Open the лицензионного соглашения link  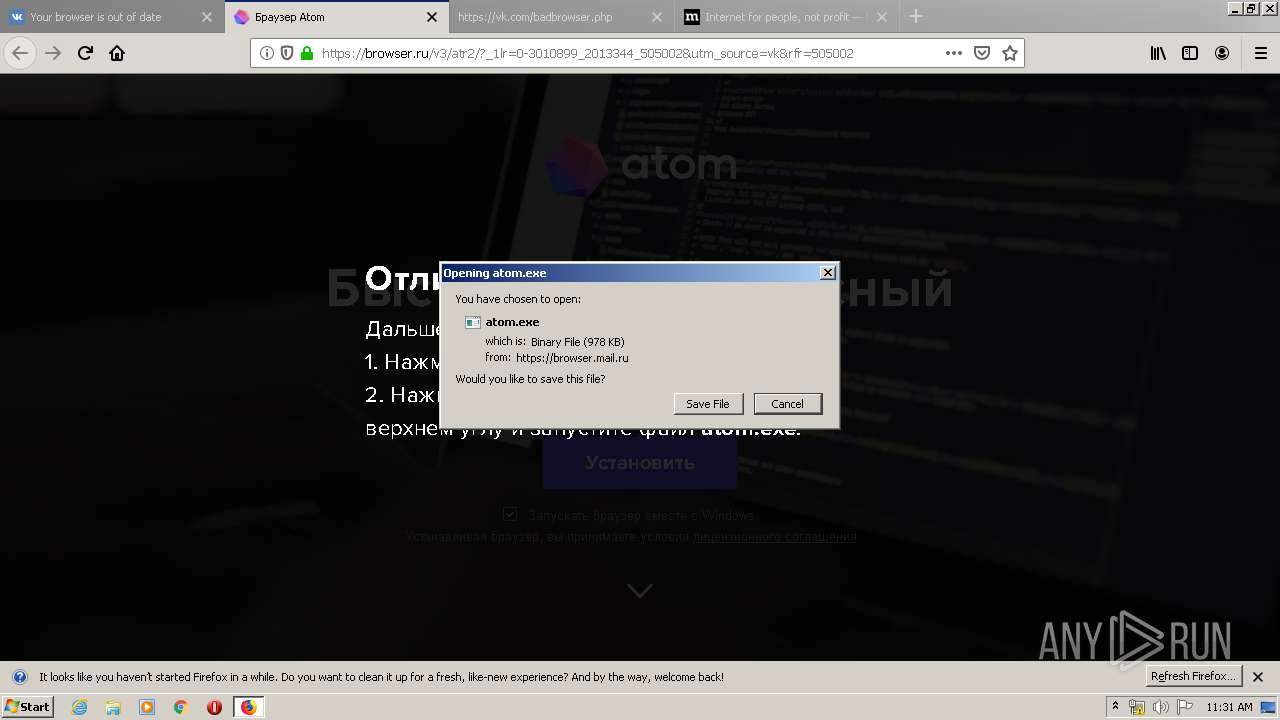click(x=775, y=537)
